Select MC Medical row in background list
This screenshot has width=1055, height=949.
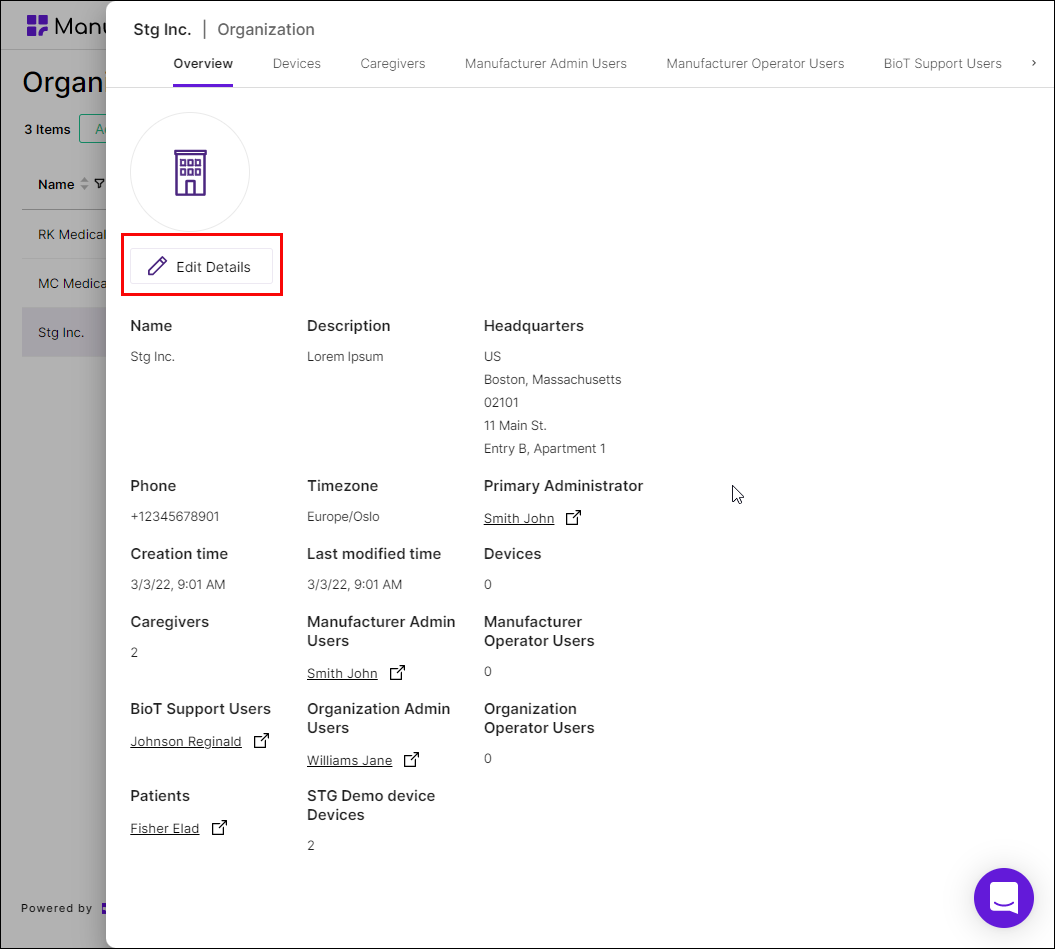click(x=64, y=283)
